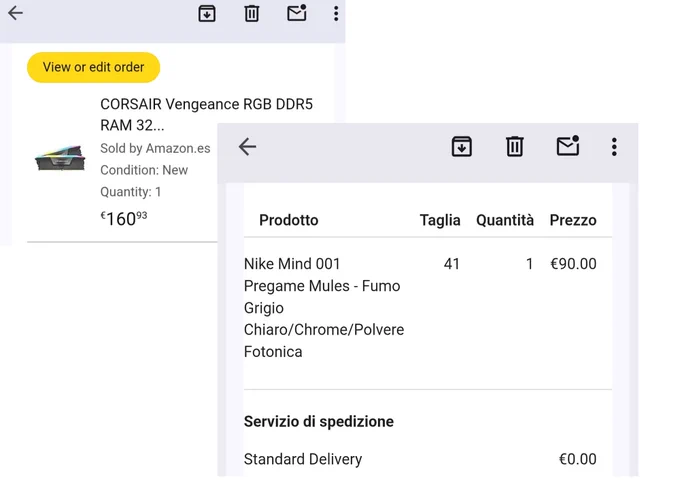Viewport: 680px width, 484px height.
Task: Click the size value 41
Action: point(451,264)
